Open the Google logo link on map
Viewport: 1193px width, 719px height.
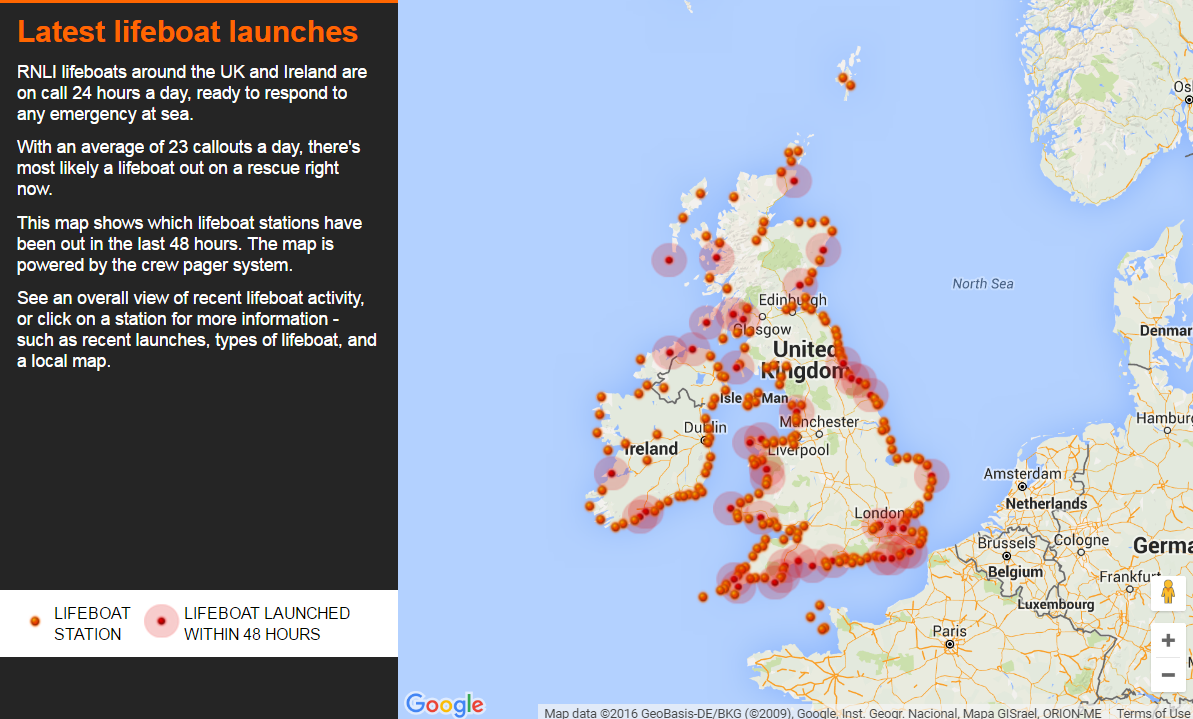pos(444,704)
